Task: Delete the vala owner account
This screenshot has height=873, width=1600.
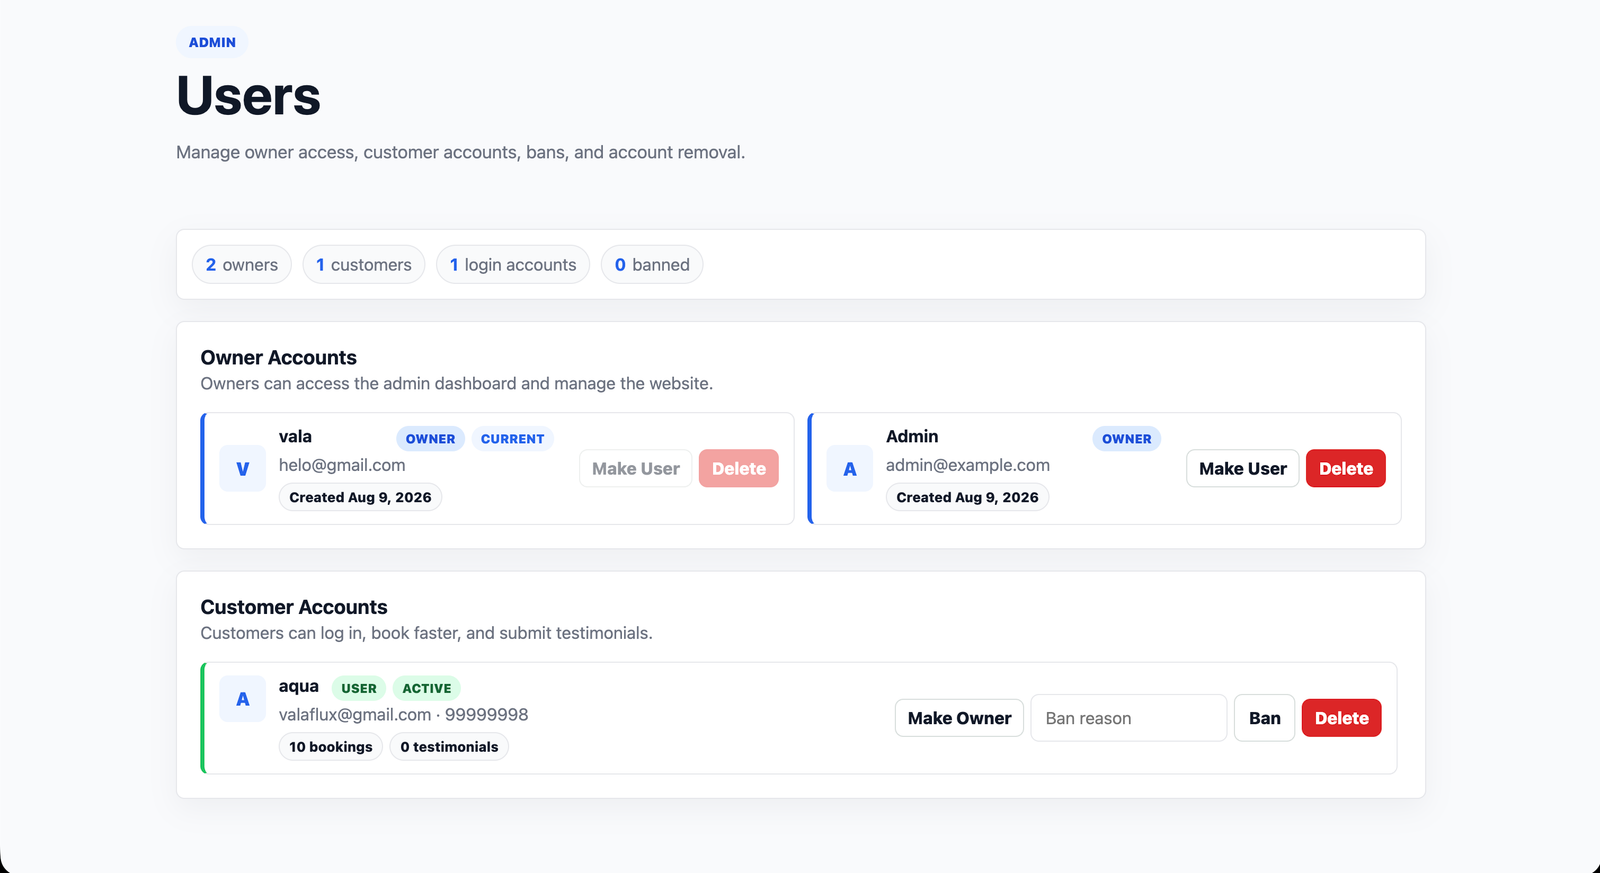Action: tap(739, 468)
